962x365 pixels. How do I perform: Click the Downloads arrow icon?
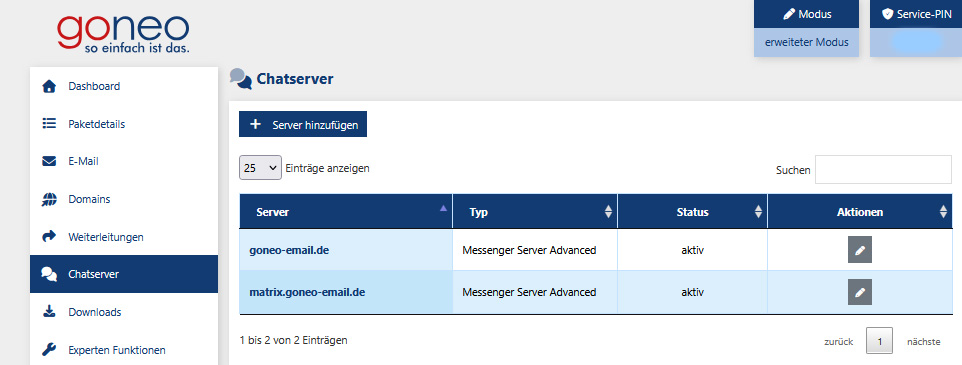pyautogui.click(x=49, y=312)
